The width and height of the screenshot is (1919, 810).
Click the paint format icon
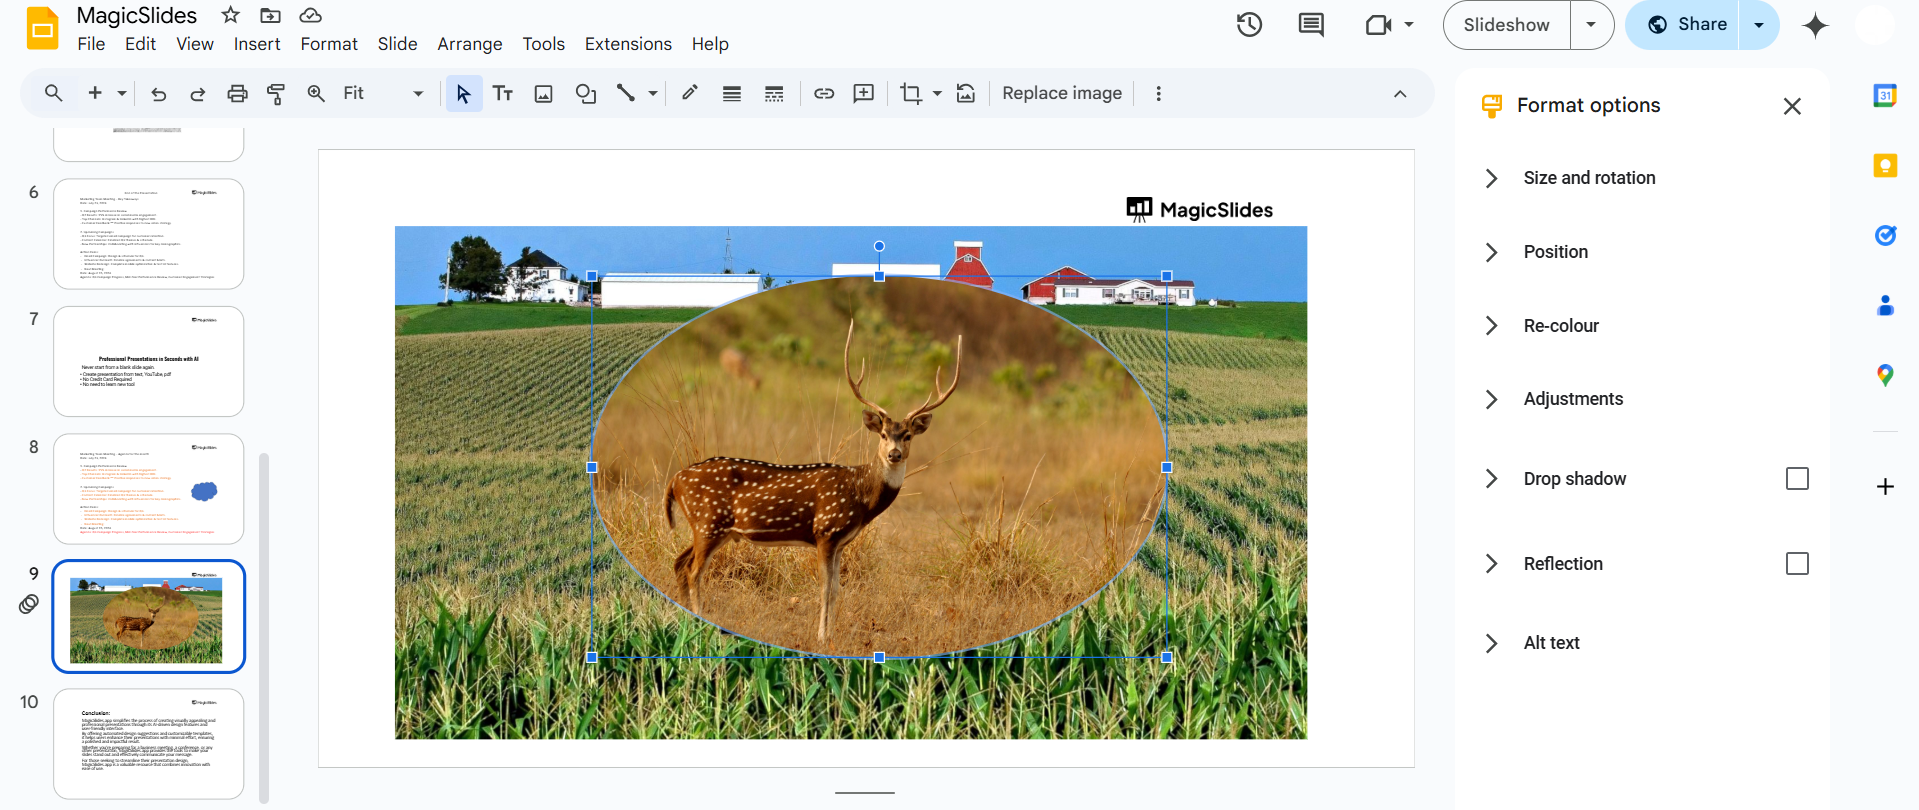276,93
